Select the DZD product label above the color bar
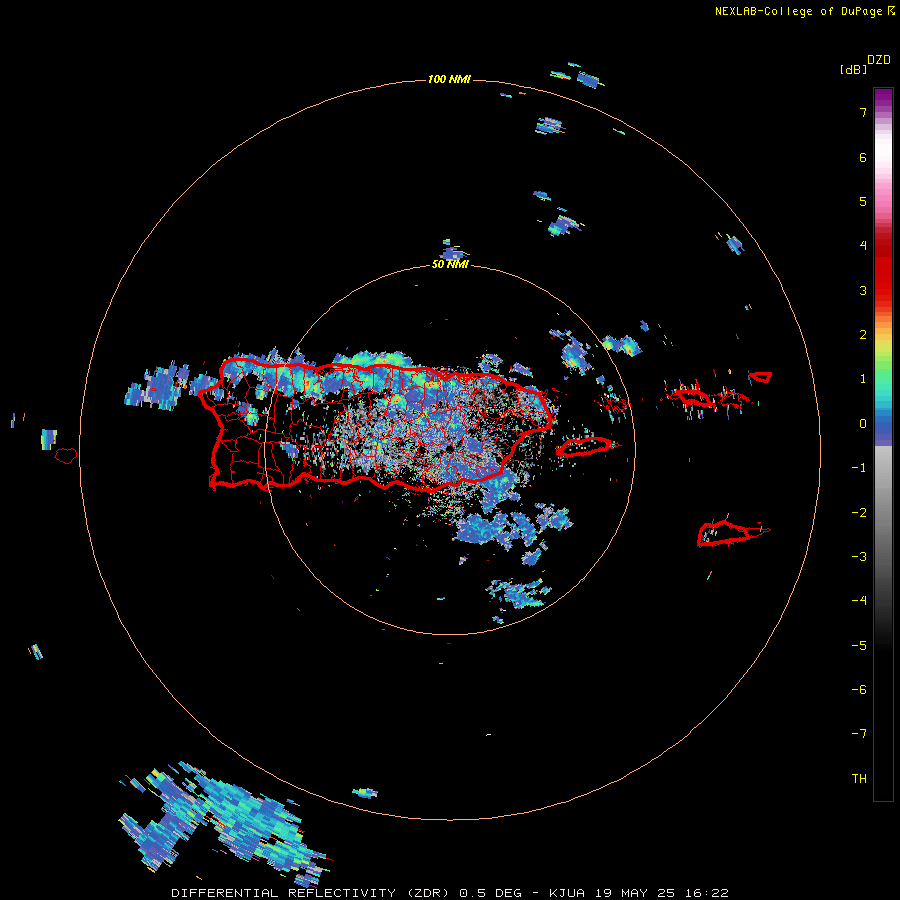Screen dimensions: 900x900 tap(879, 60)
